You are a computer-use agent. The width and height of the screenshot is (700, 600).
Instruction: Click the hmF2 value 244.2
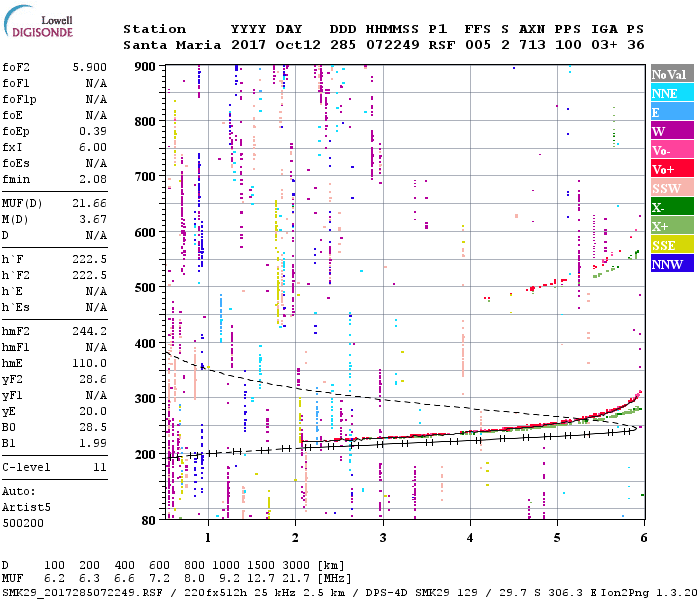pyautogui.click(x=90, y=331)
